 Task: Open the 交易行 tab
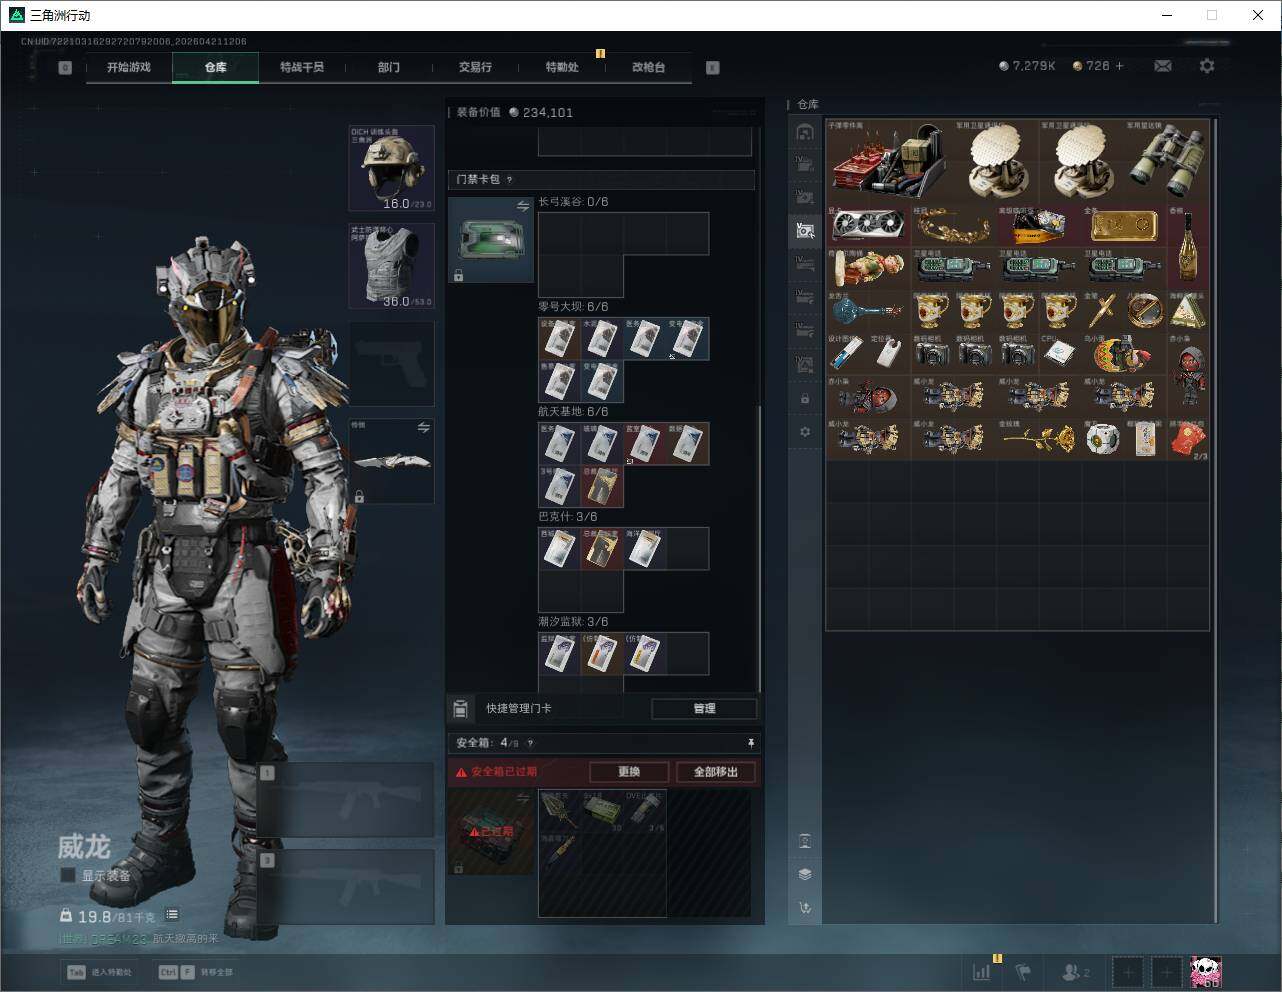coord(475,67)
